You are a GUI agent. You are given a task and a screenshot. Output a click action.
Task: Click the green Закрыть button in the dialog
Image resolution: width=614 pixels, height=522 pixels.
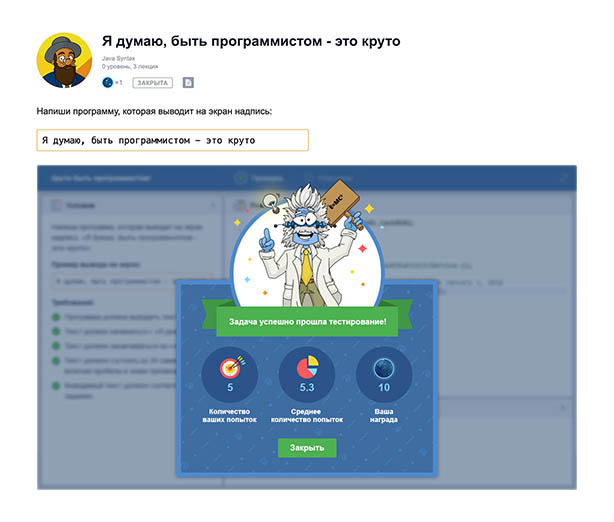click(x=307, y=448)
